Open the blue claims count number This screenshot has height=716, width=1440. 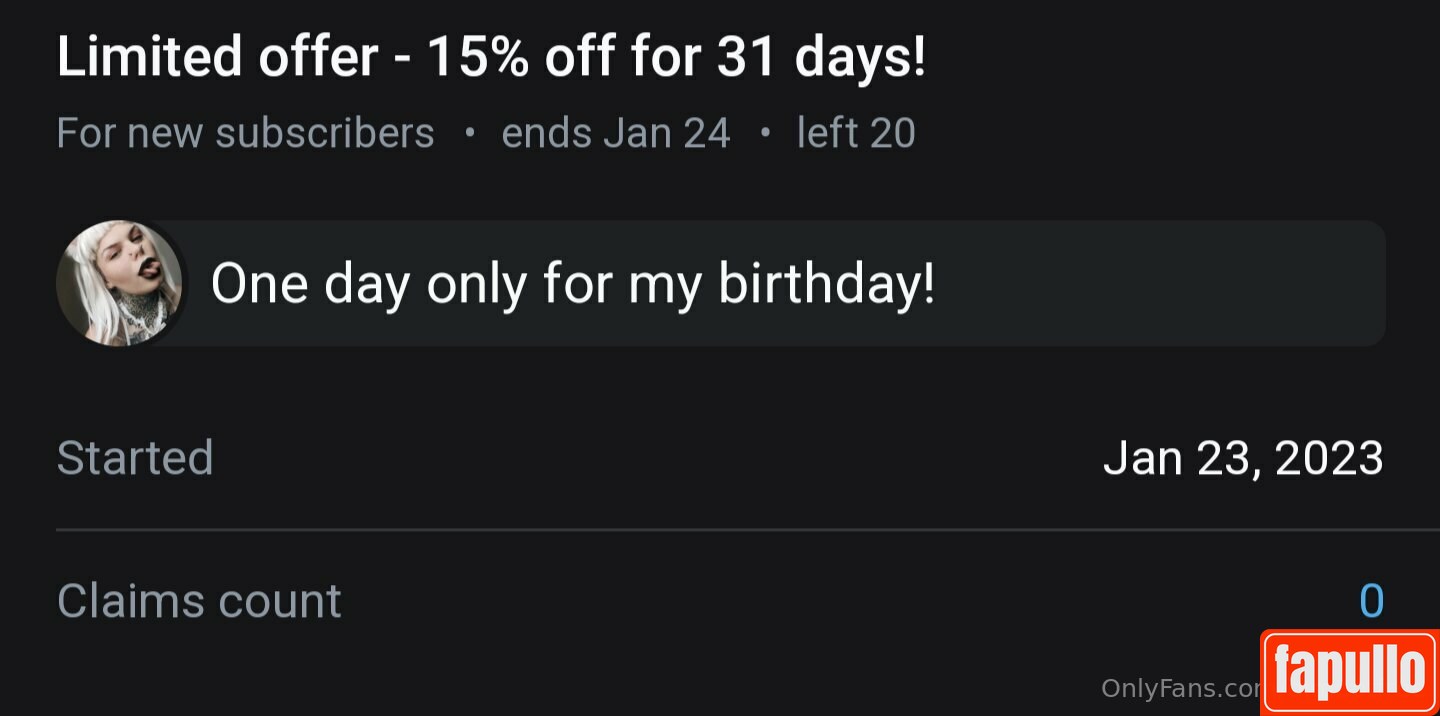click(1371, 601)
